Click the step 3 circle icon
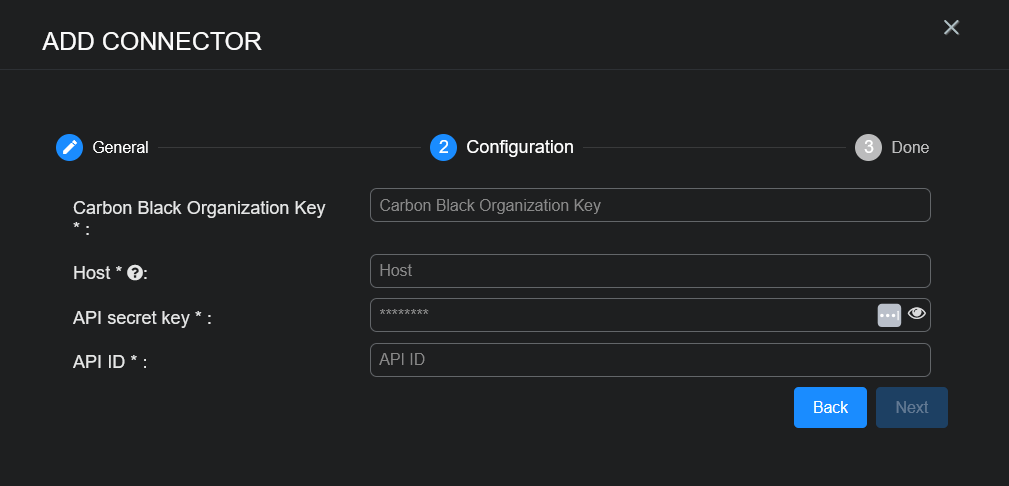1009x486 pixels. pyautogui.click(x=868, y=147)
